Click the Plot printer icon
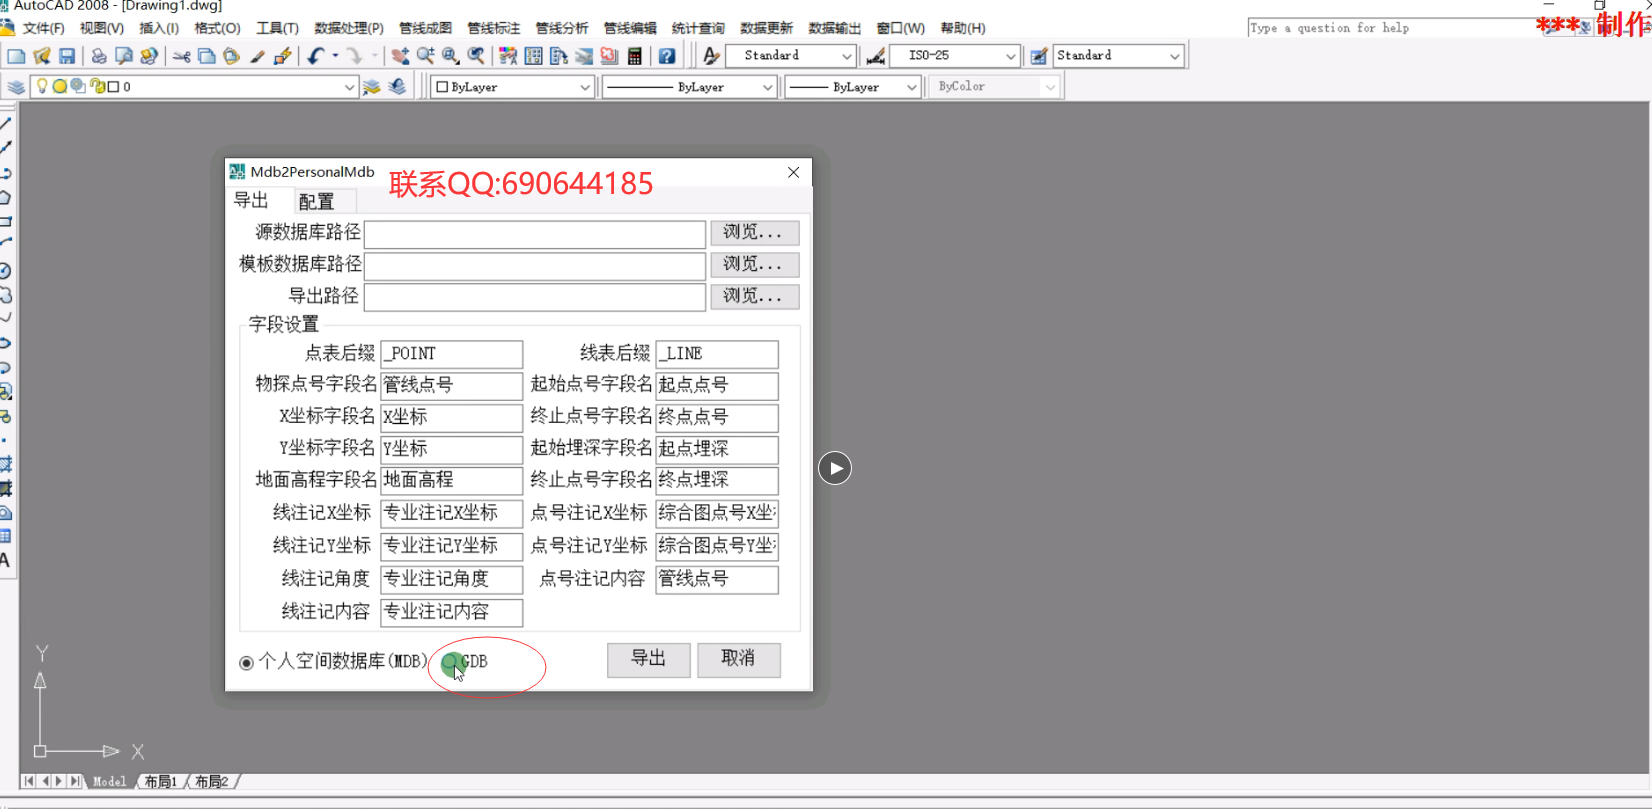 pos(99,56)
